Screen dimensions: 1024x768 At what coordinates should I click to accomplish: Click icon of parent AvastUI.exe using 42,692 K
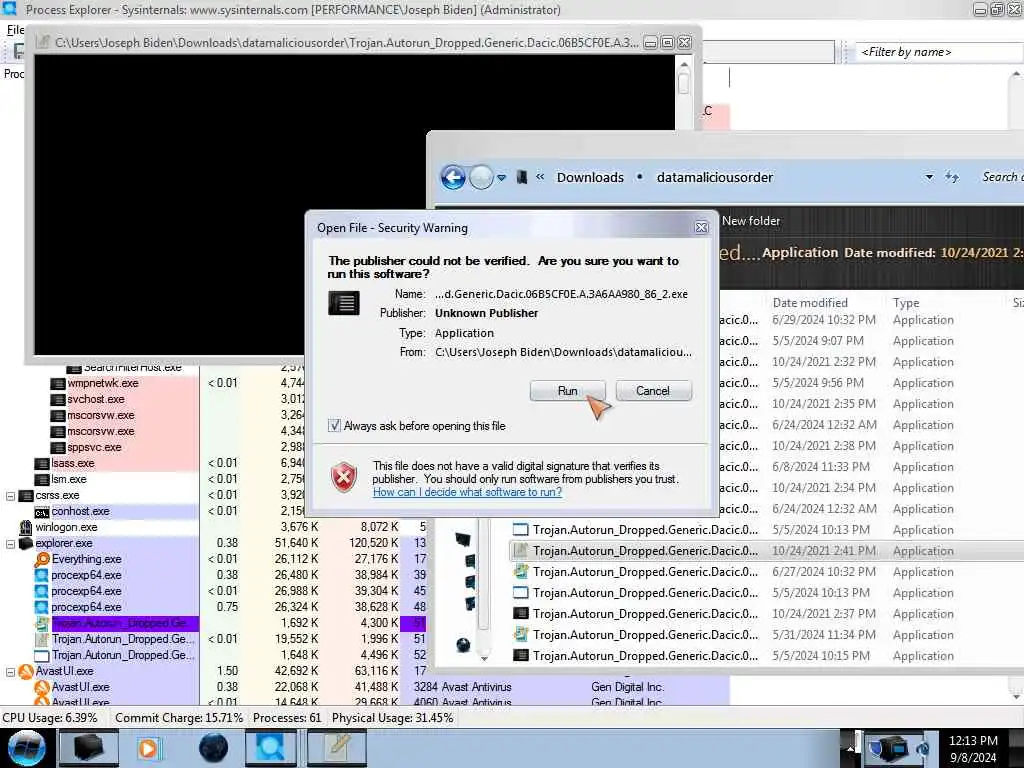[x=25, y=671]
